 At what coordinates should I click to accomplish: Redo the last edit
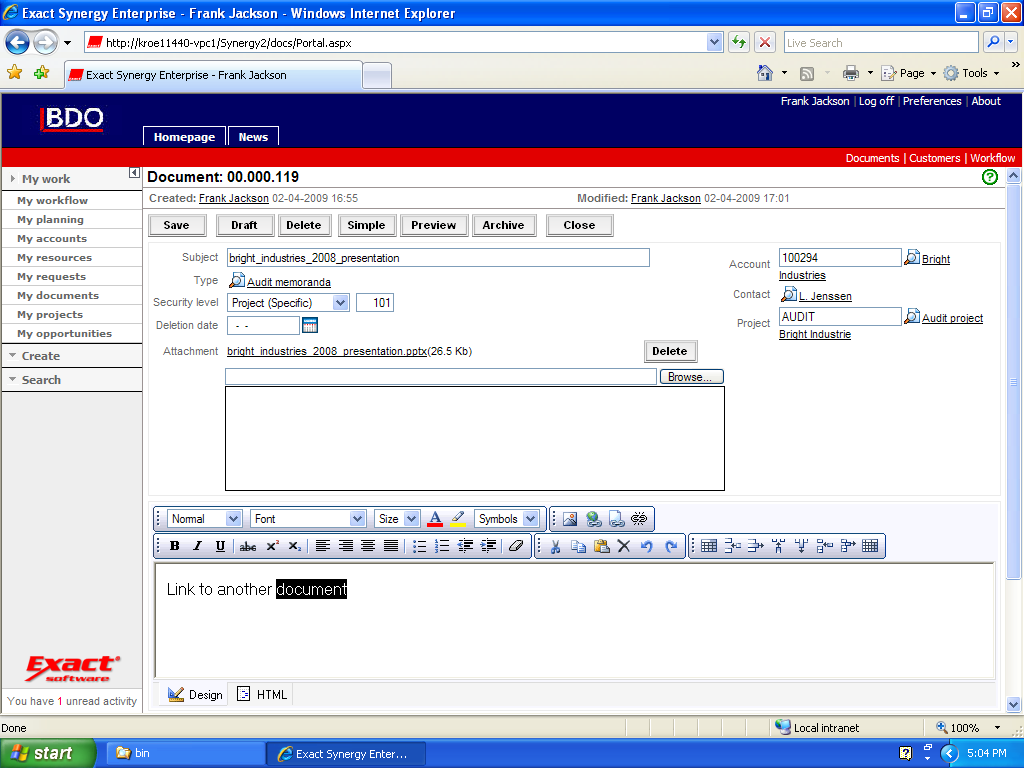point(671,546)
